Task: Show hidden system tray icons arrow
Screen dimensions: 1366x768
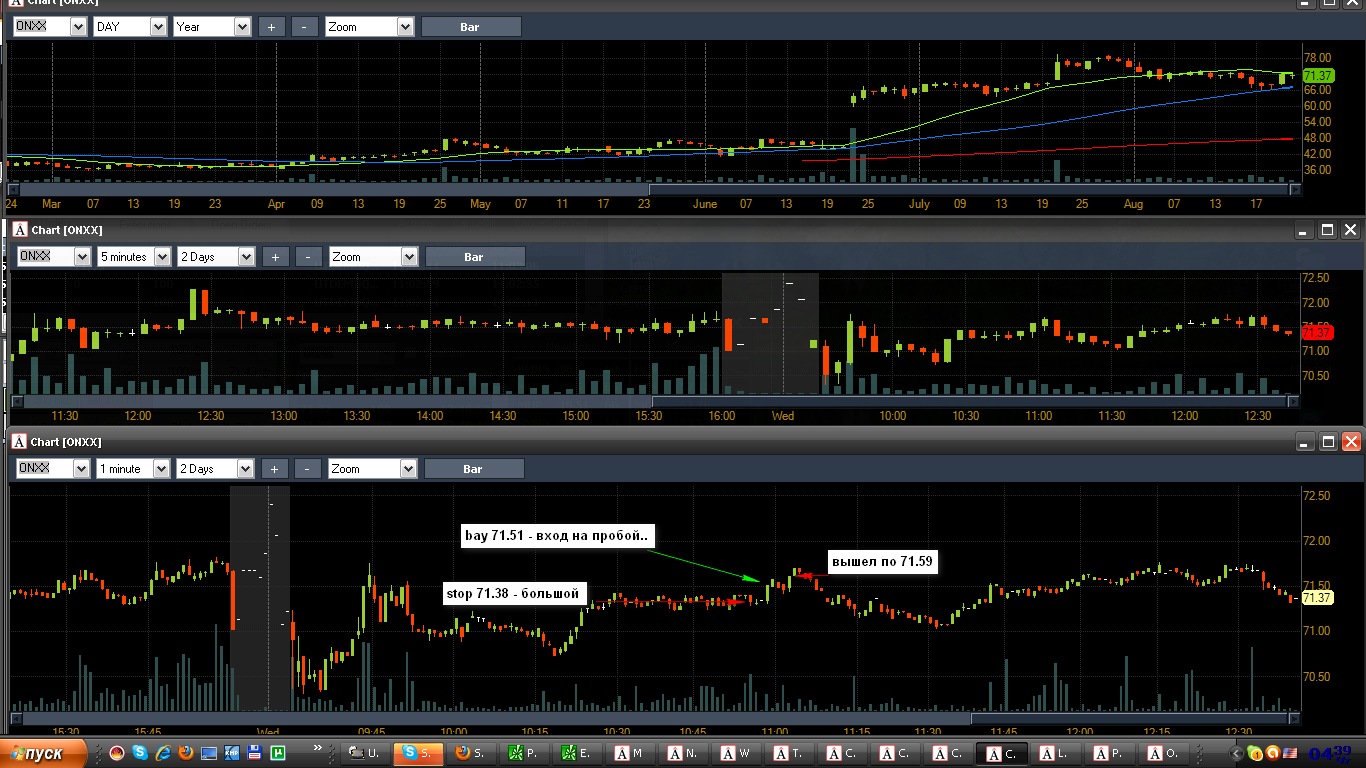Action: click(x=1237, y=753)
